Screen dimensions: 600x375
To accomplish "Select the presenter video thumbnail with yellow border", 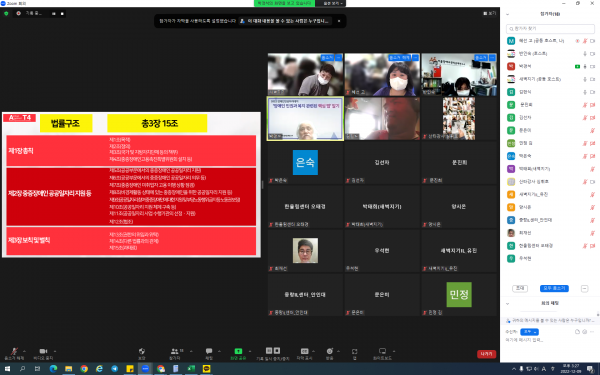I will pyautogui.click(x=305, y=119).
